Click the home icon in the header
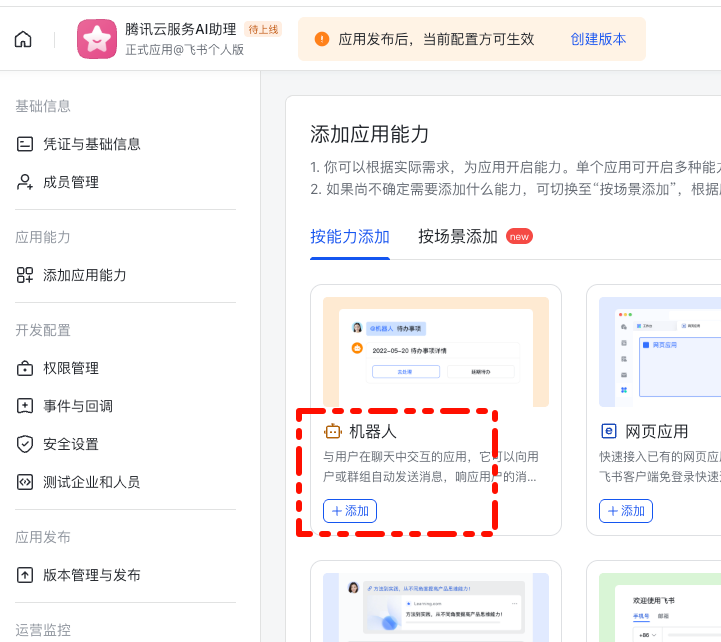The width and height of the screenshot is (721, 642). point(23,40)
